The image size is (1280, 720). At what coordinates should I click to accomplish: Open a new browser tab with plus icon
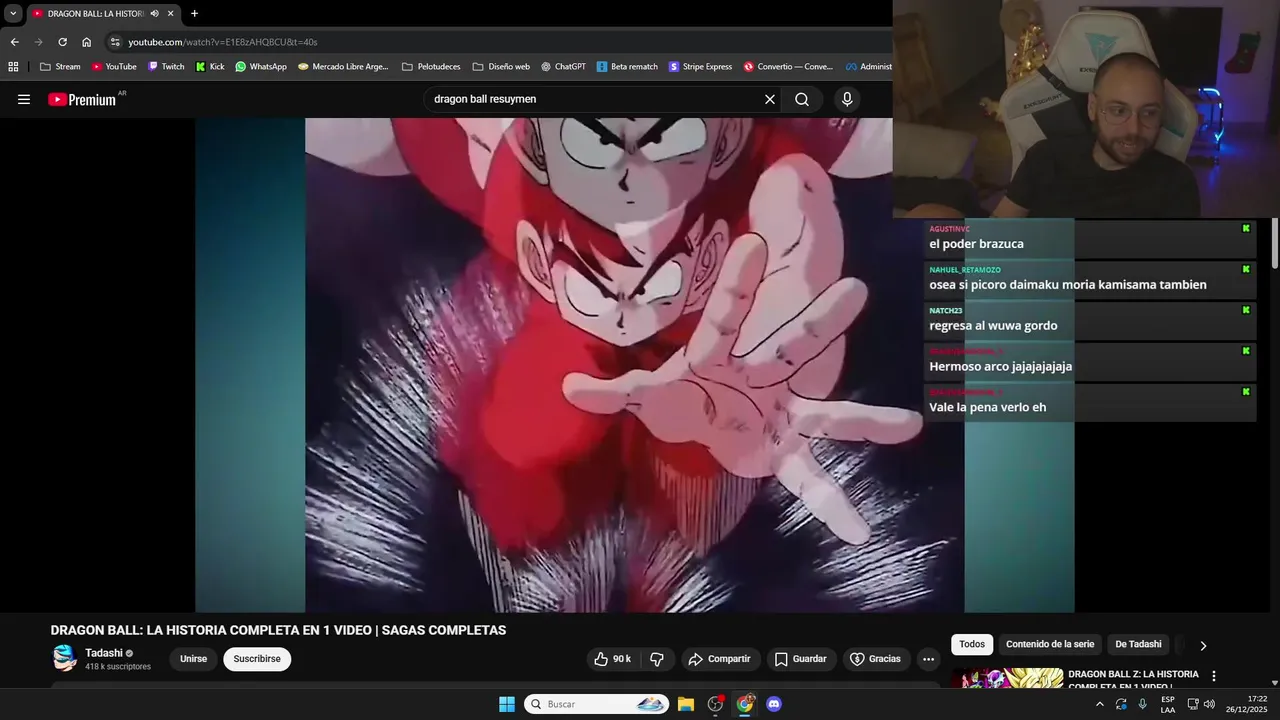[194, 13]
